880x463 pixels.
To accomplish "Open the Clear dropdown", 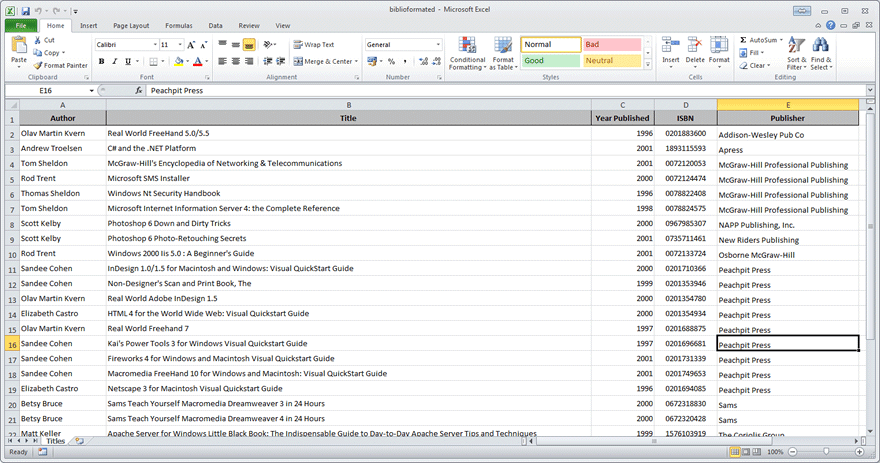I will coord(754,65).
